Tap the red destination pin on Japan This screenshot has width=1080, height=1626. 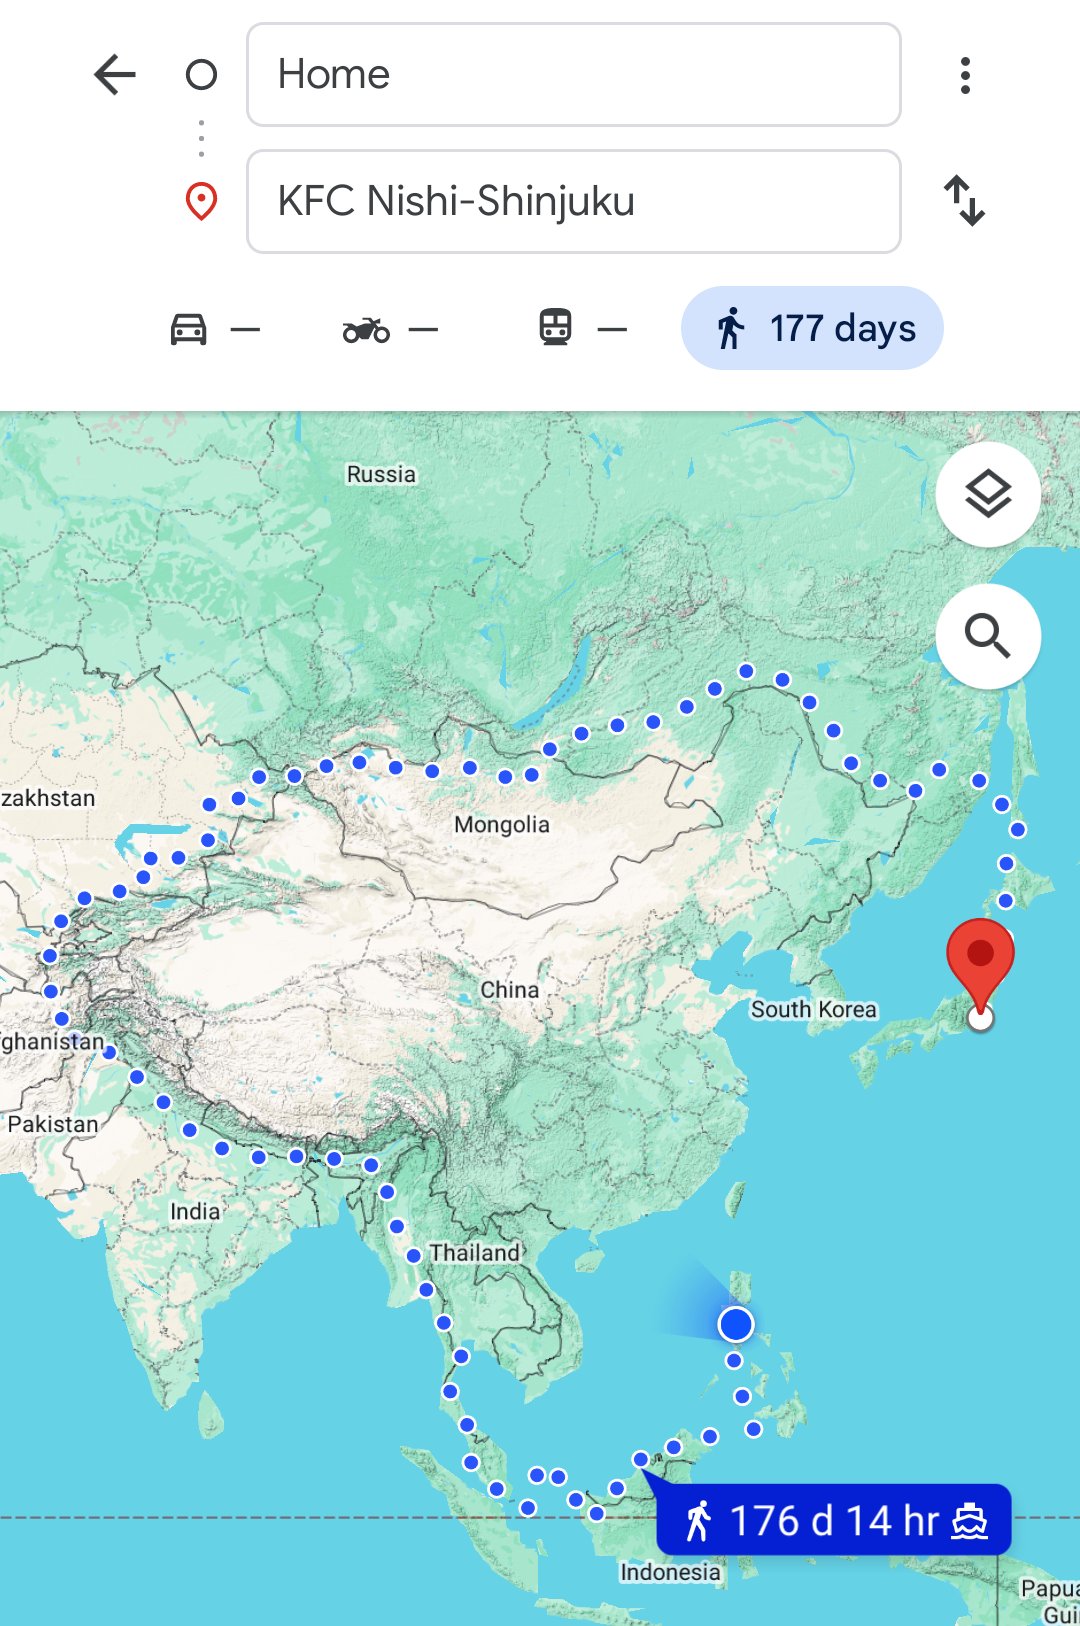(x=981, y=965)
